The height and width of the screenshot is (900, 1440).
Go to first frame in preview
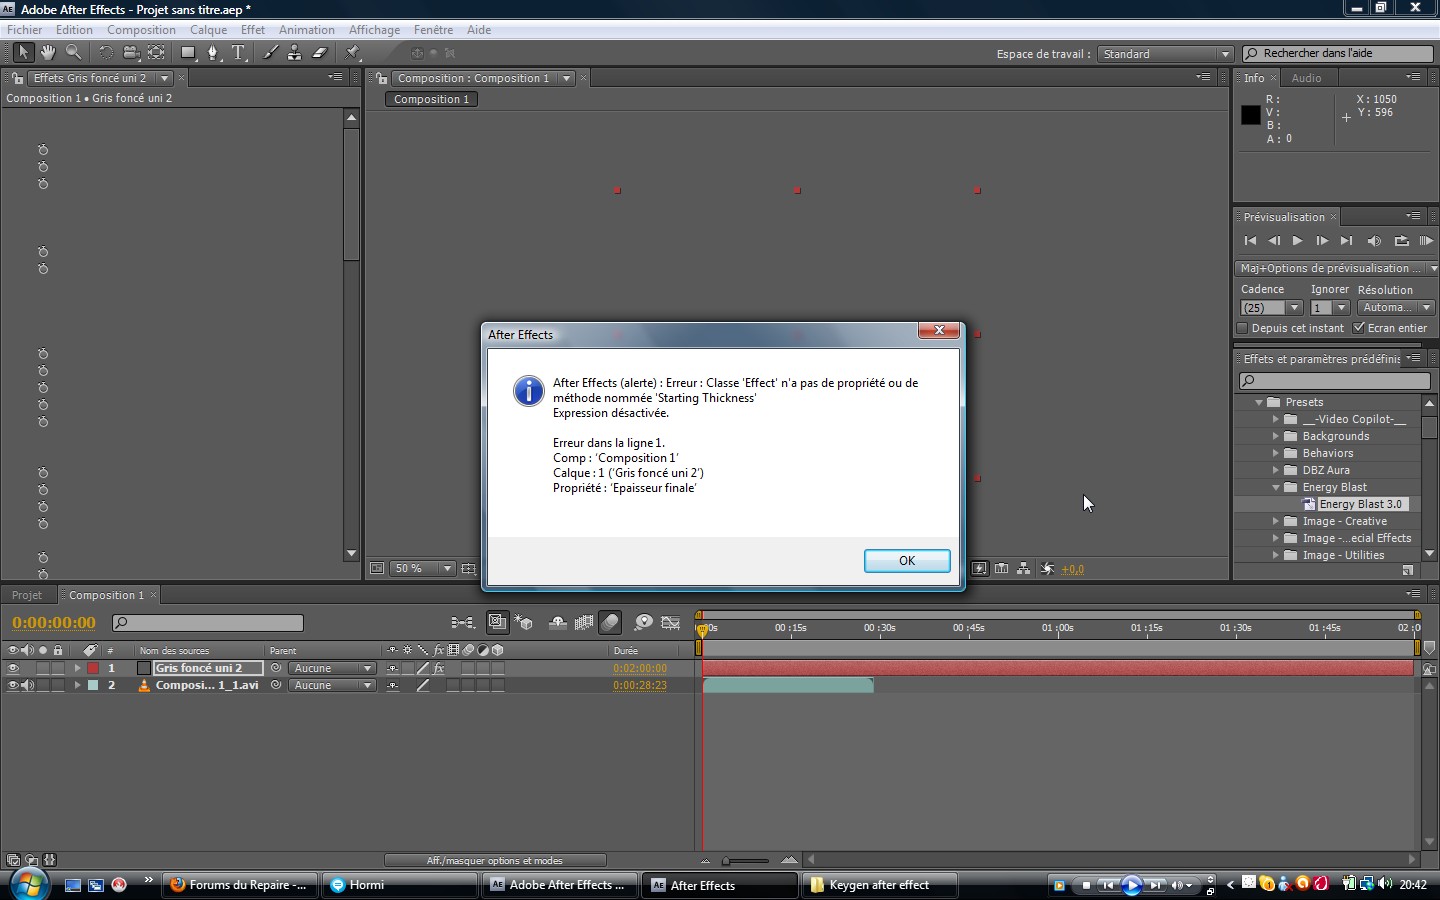coord(1250,241)
